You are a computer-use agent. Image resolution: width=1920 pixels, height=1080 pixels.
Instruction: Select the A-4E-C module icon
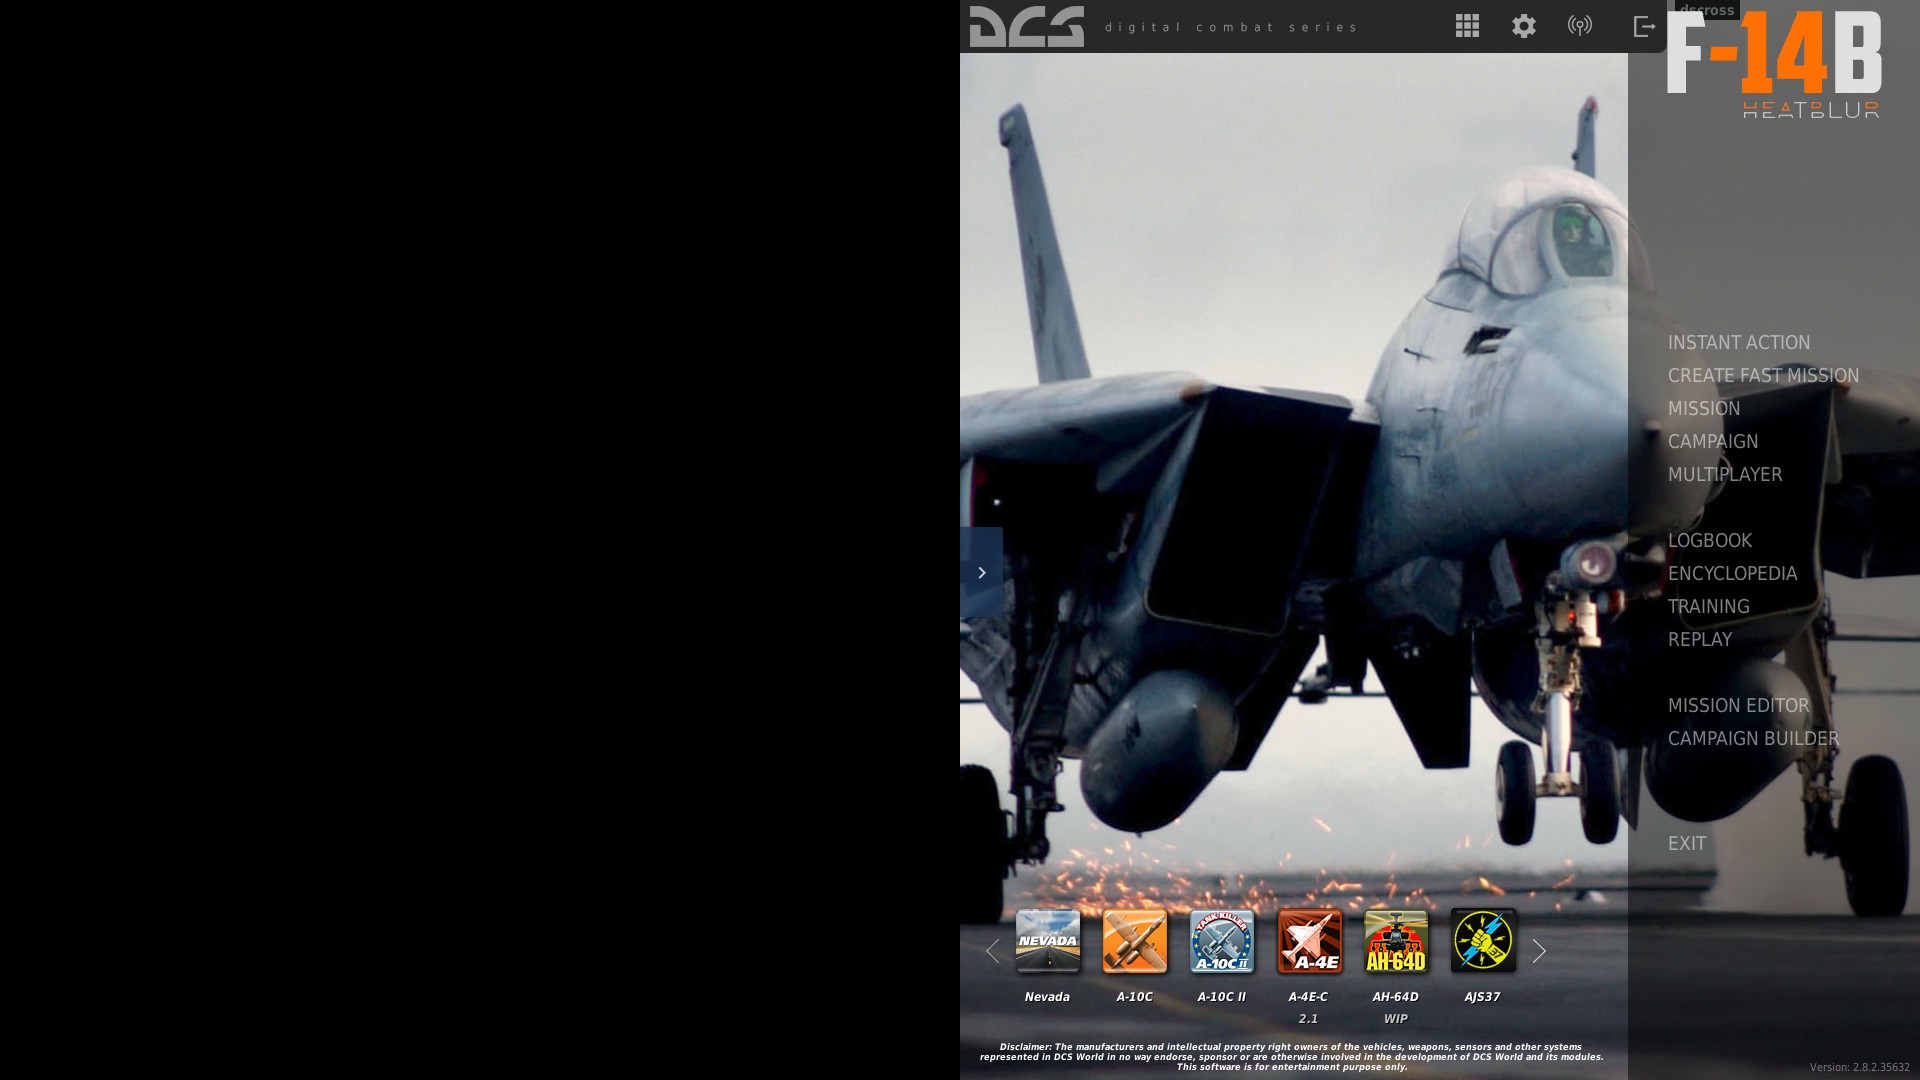click(x=1308, y=941)
